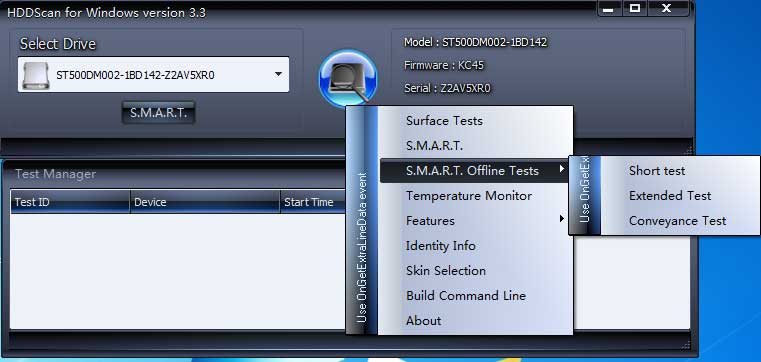Click the blue round hard drive tests icon

[x=347, y=78]
